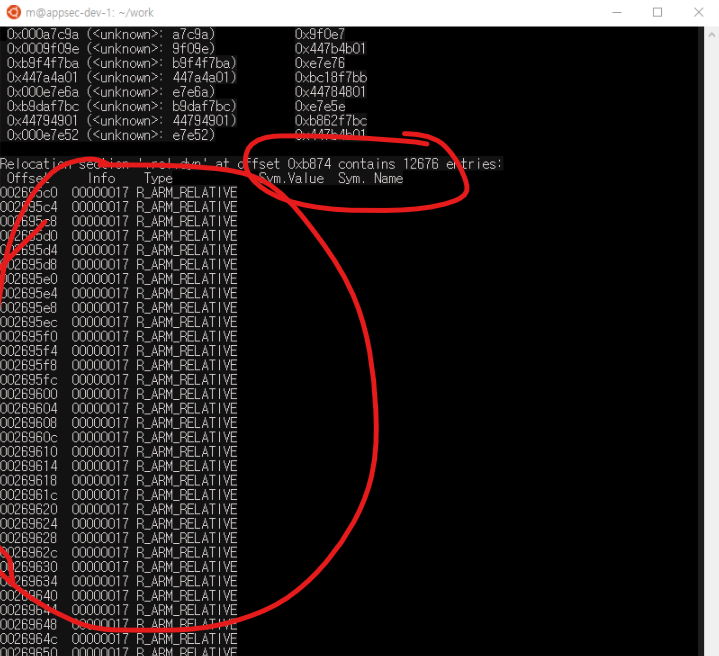The height and width of the screenshot is (656, 719).
Task: Close the terminal window
Action: 698,12
